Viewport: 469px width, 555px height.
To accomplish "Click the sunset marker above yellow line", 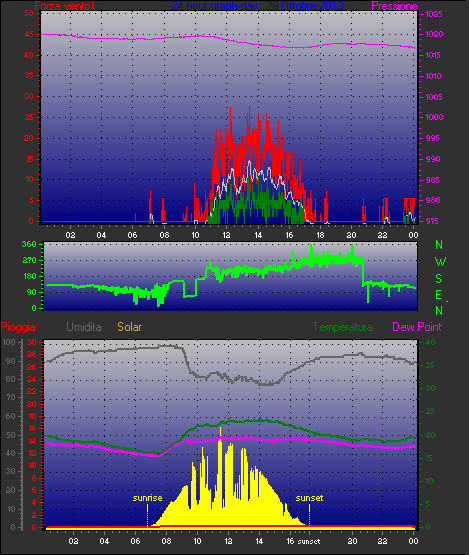I will [309, 498].
